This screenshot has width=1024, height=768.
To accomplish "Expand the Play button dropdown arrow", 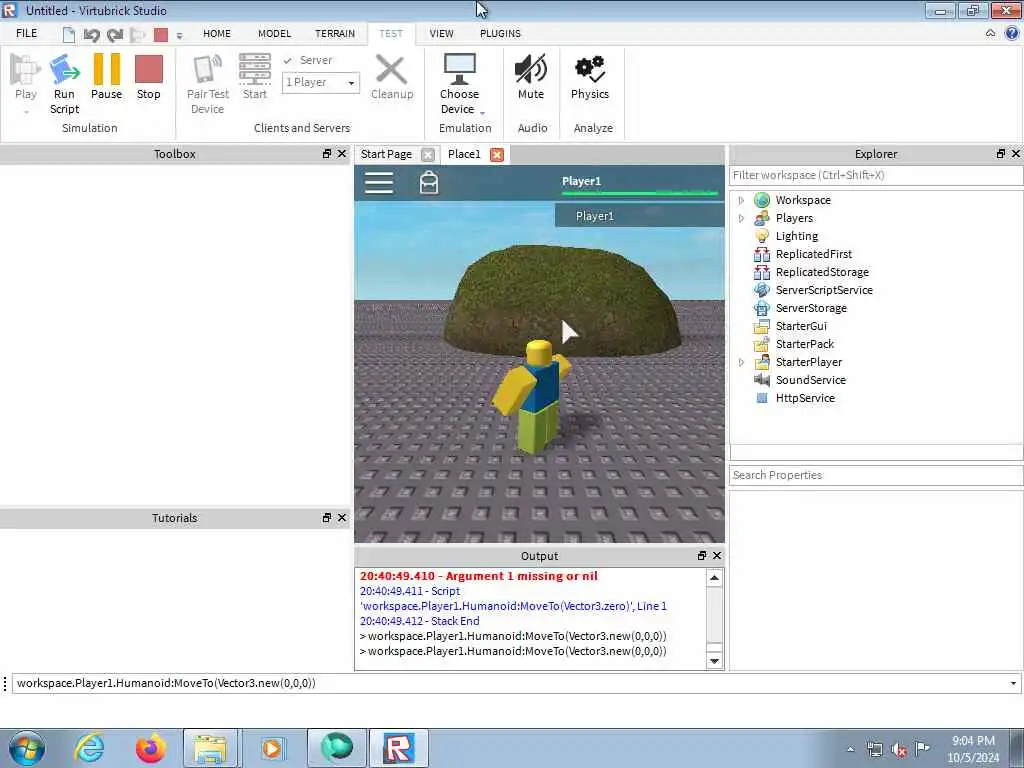I will tap(26, 112).
